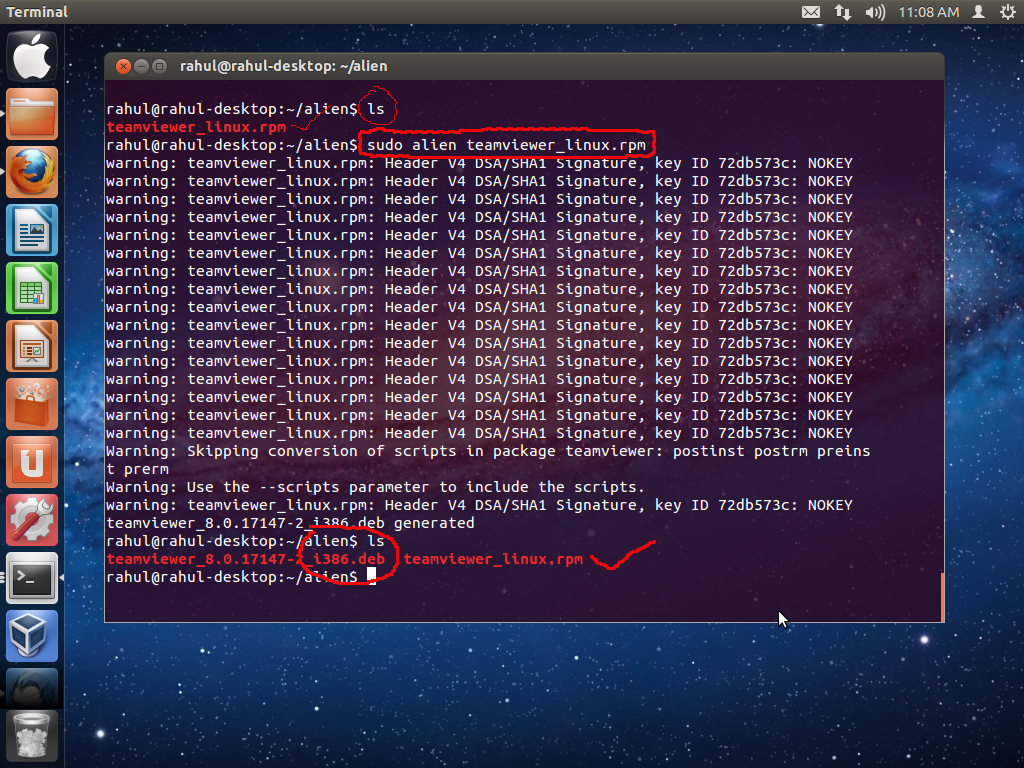Launch VirtualBox
The height and width of the screenshot is (768, 1024).
click(x=33, y=634)
